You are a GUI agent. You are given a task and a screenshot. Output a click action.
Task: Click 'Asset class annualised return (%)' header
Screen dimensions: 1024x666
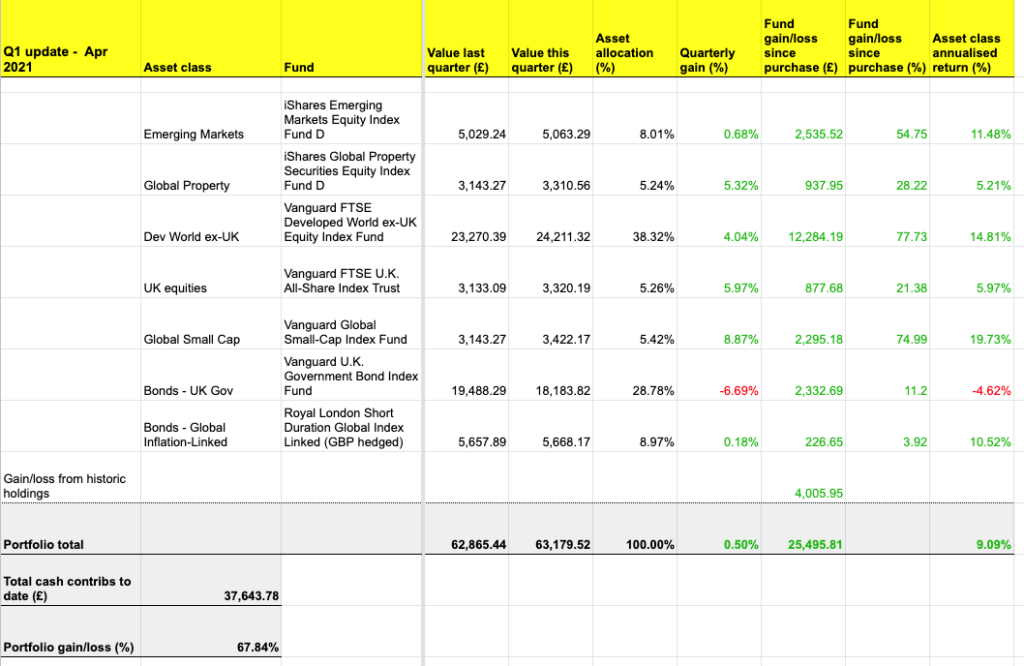click(x=972, y=39)
